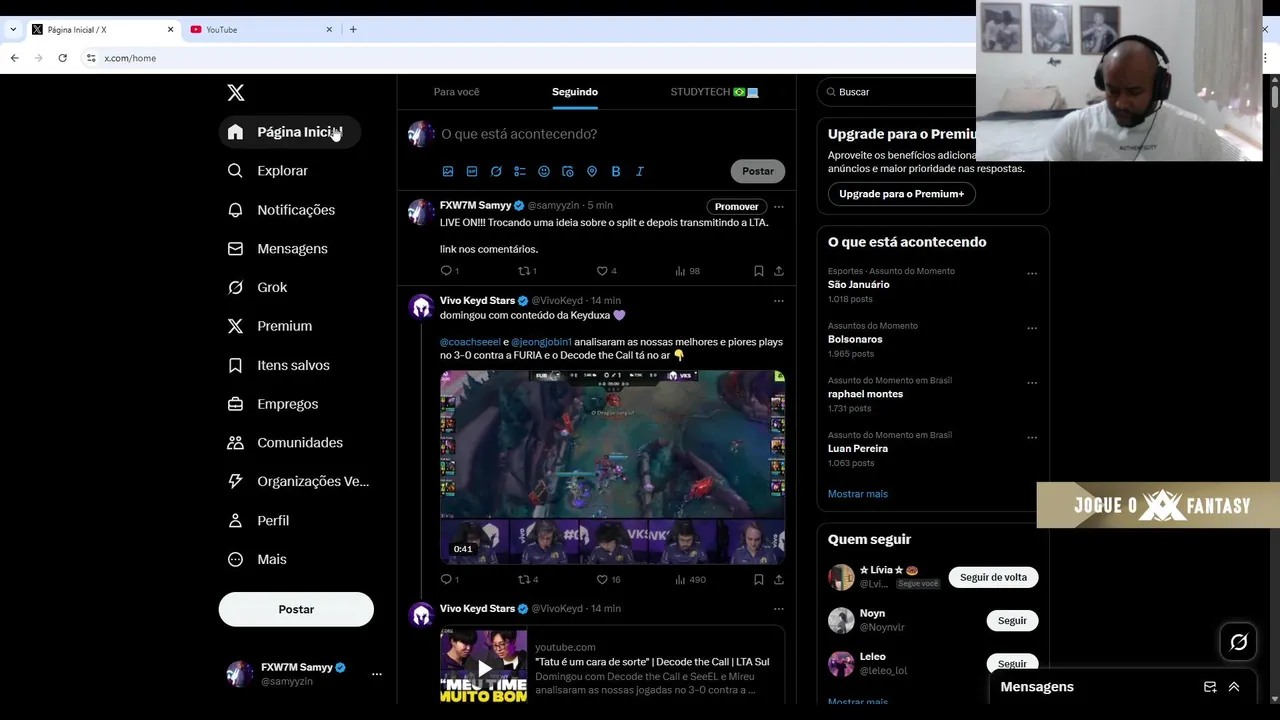Like FXW7M Samyy's LIVE ON post
The image size is (1280, 720).
tap(606, 271)
